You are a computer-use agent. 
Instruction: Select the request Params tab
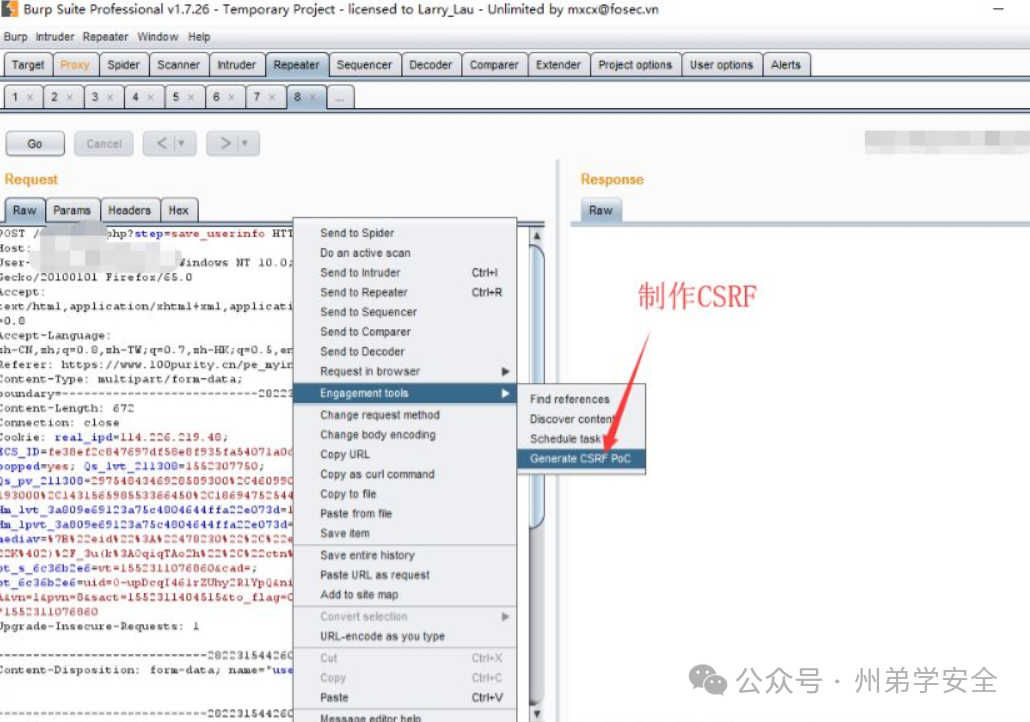click(x=72, y=210)
